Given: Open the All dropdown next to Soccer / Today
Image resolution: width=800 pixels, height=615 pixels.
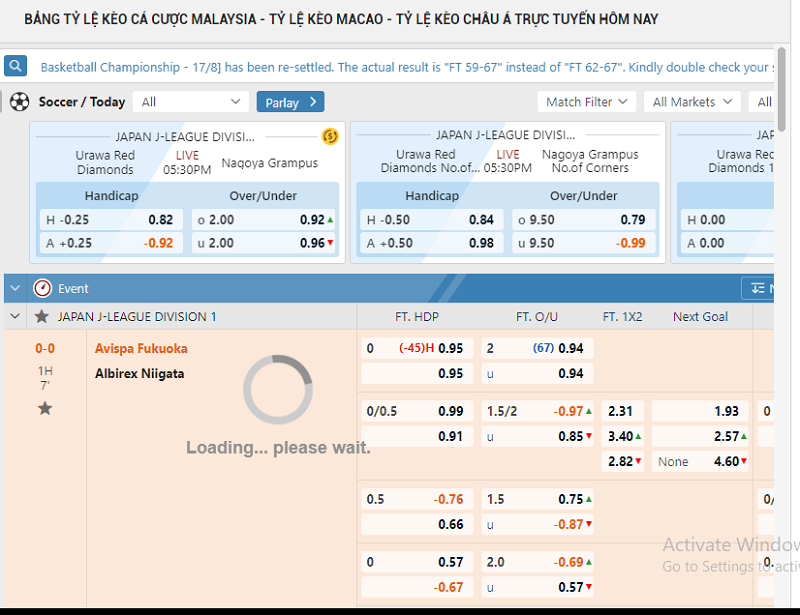Looking at the screenshot, I should [192, 102].
